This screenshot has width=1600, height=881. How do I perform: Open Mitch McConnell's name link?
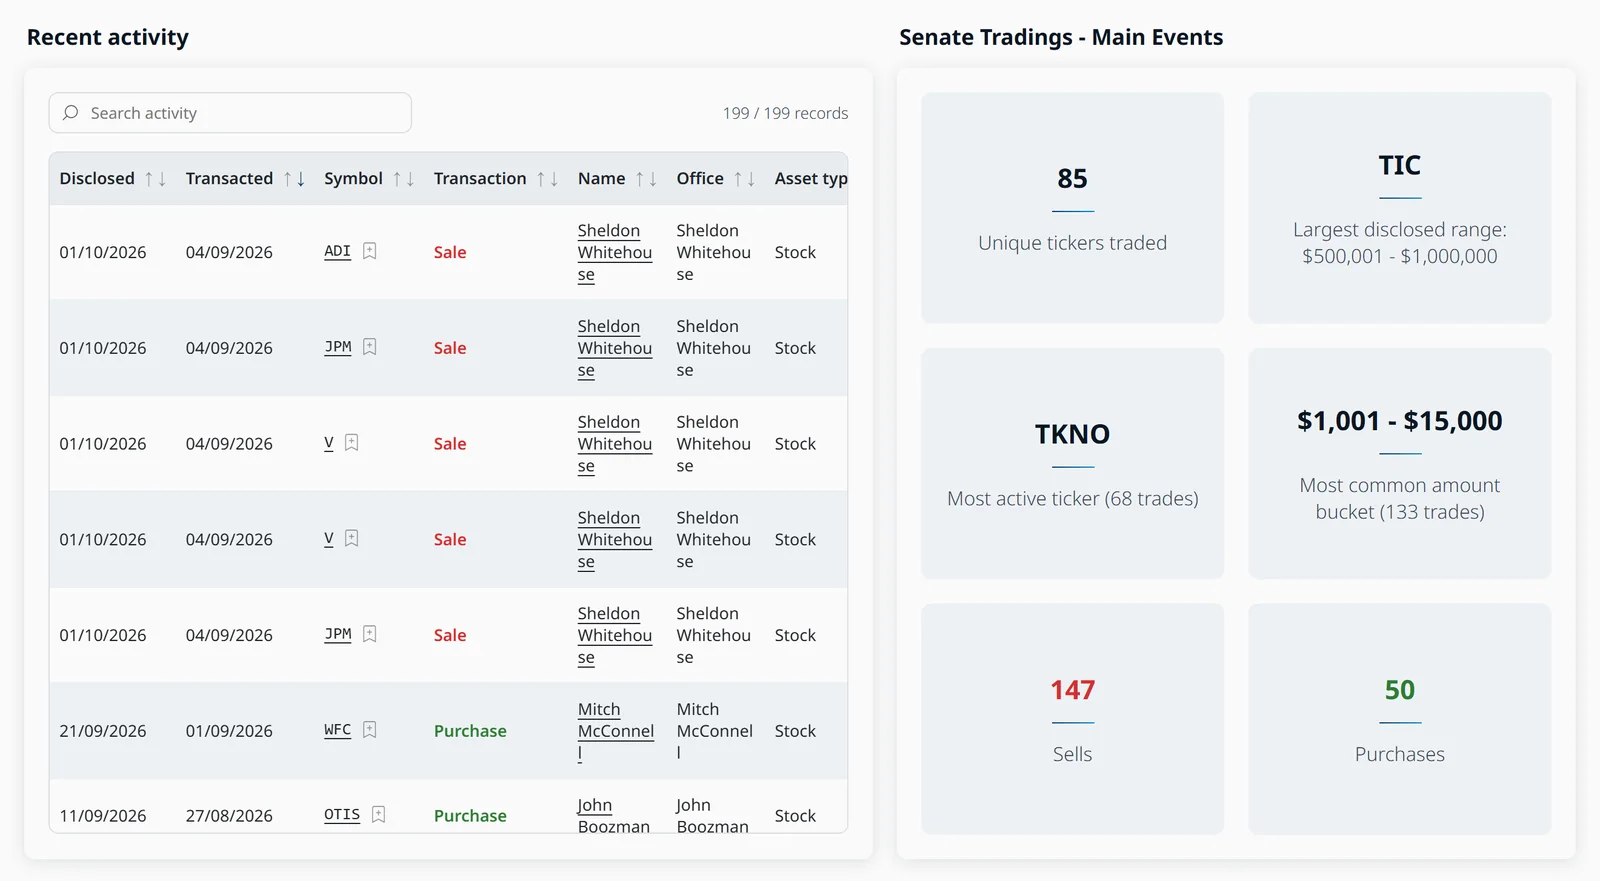[616, 731]
